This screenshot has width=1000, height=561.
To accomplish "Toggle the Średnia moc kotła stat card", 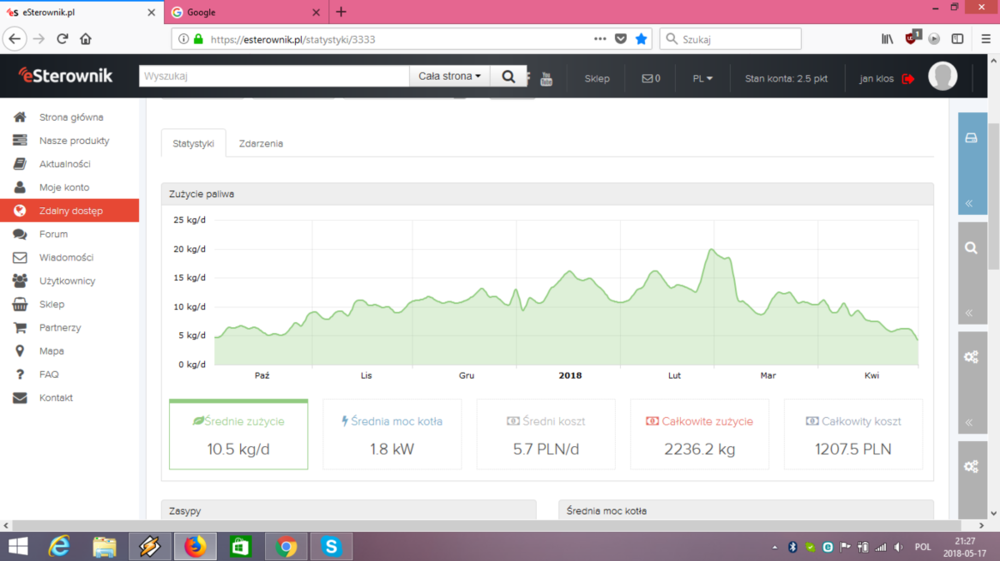I will pyautogui.click(x=392, y=434).
